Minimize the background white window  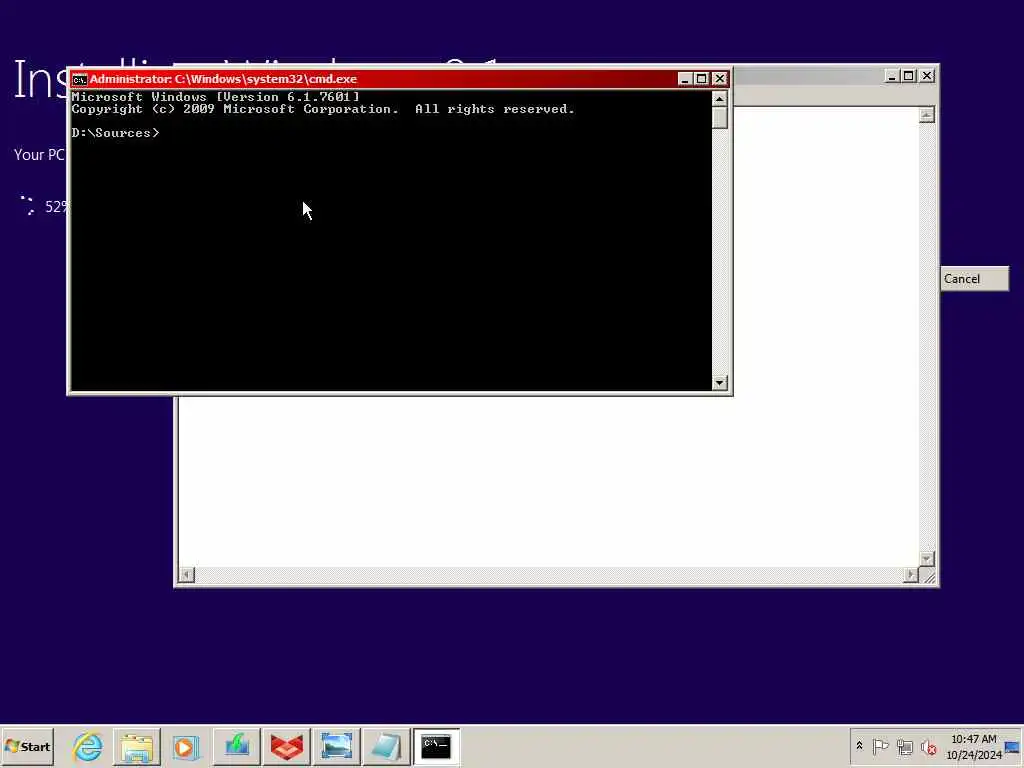tap(891, 76)
